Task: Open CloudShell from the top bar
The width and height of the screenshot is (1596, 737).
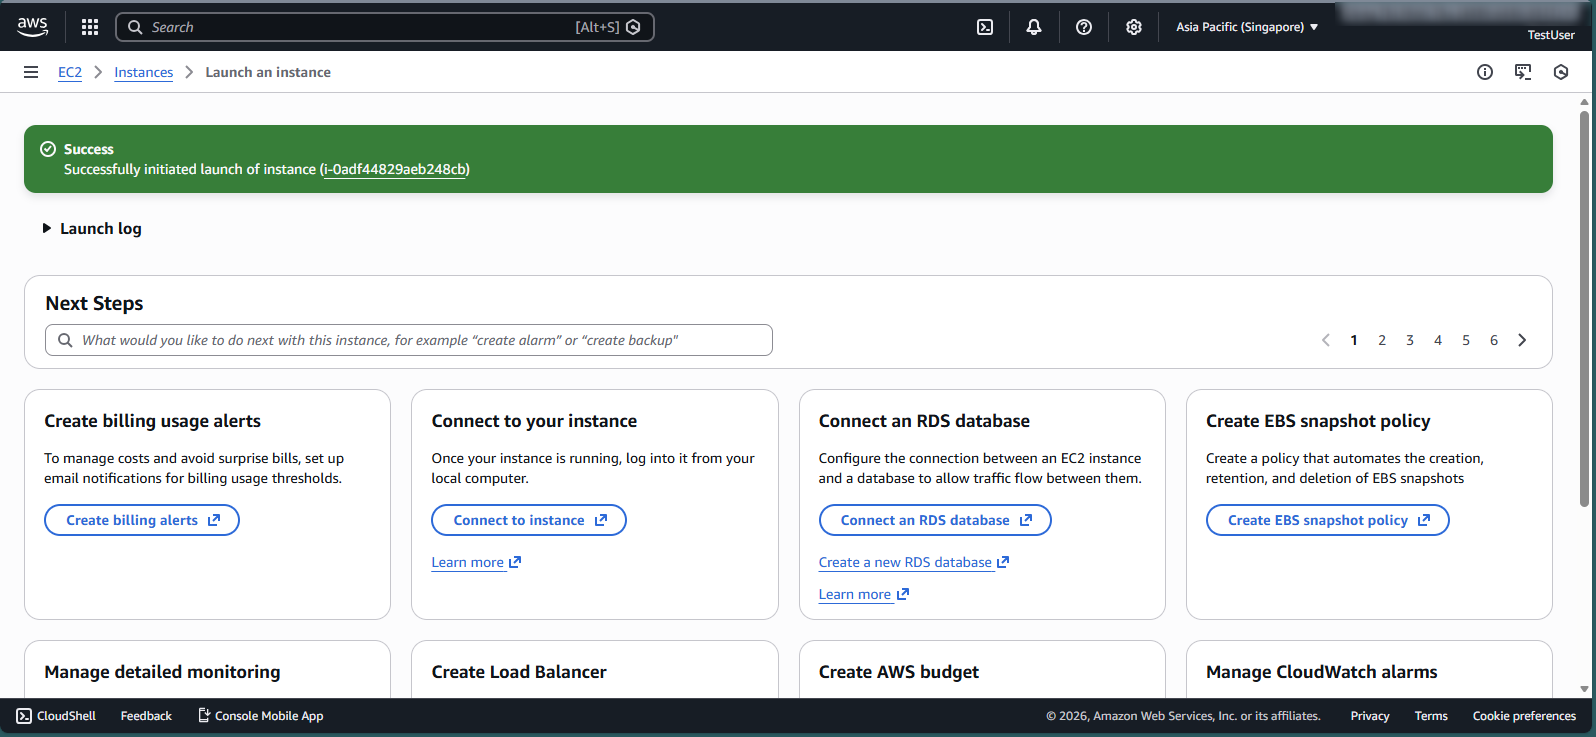Action: pyautogui.click(x=985, y=27)
